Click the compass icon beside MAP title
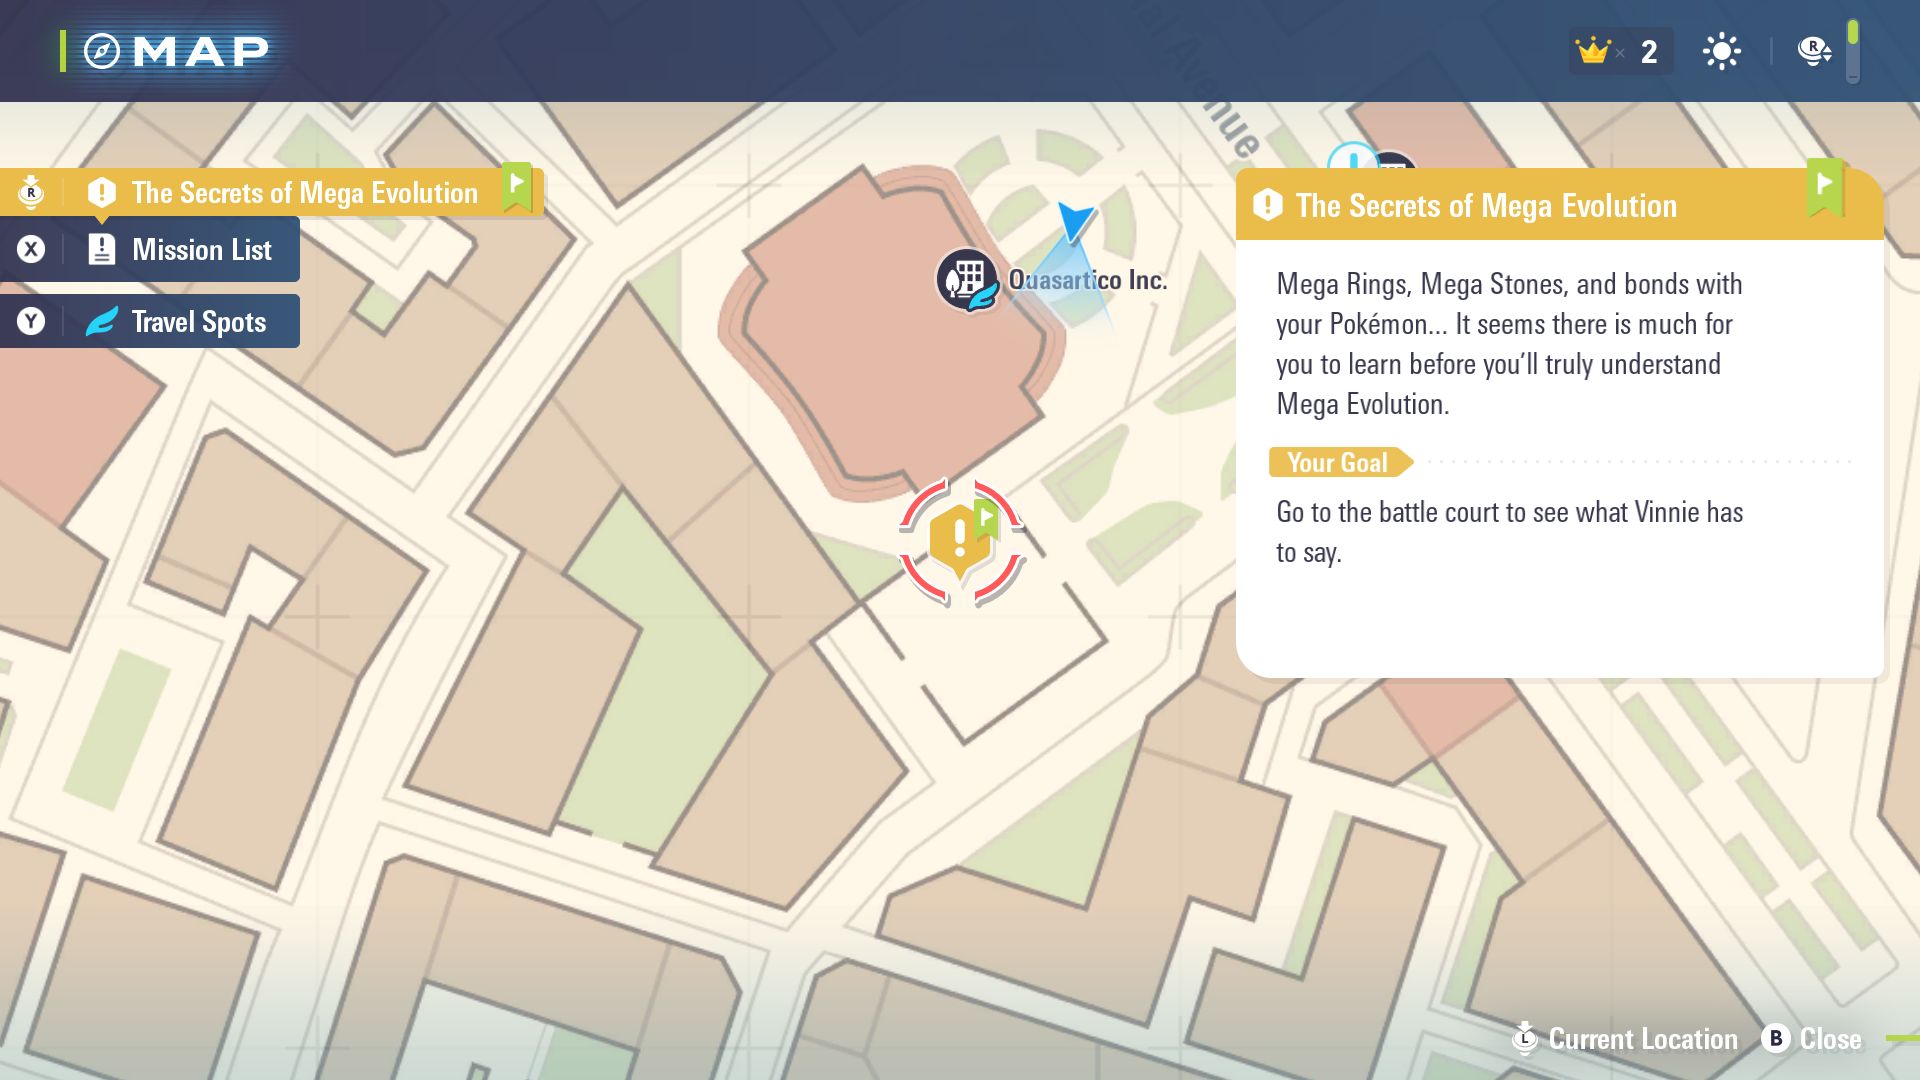Screen dimensions: 1920x1080 click(x=101, y=51)
